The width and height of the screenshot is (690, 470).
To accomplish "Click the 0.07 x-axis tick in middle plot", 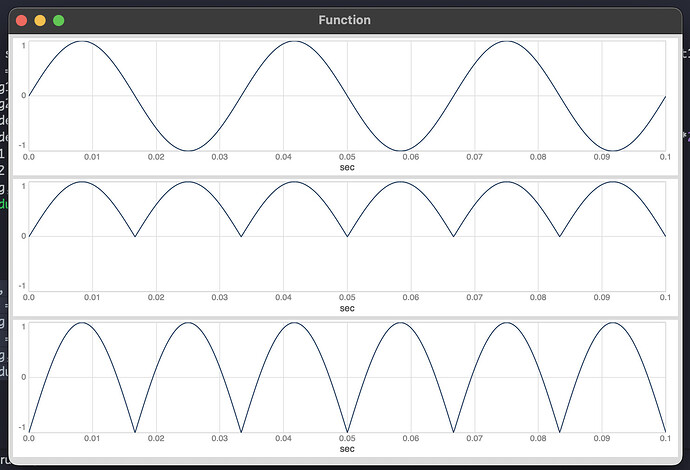I will (474, 297).
